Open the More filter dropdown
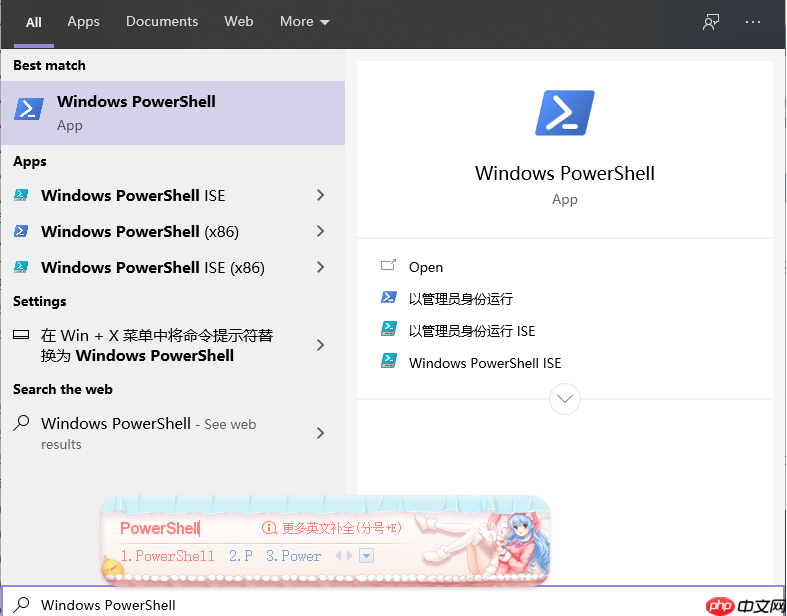The width and height of the screenshot is (787, 616). 305,22
